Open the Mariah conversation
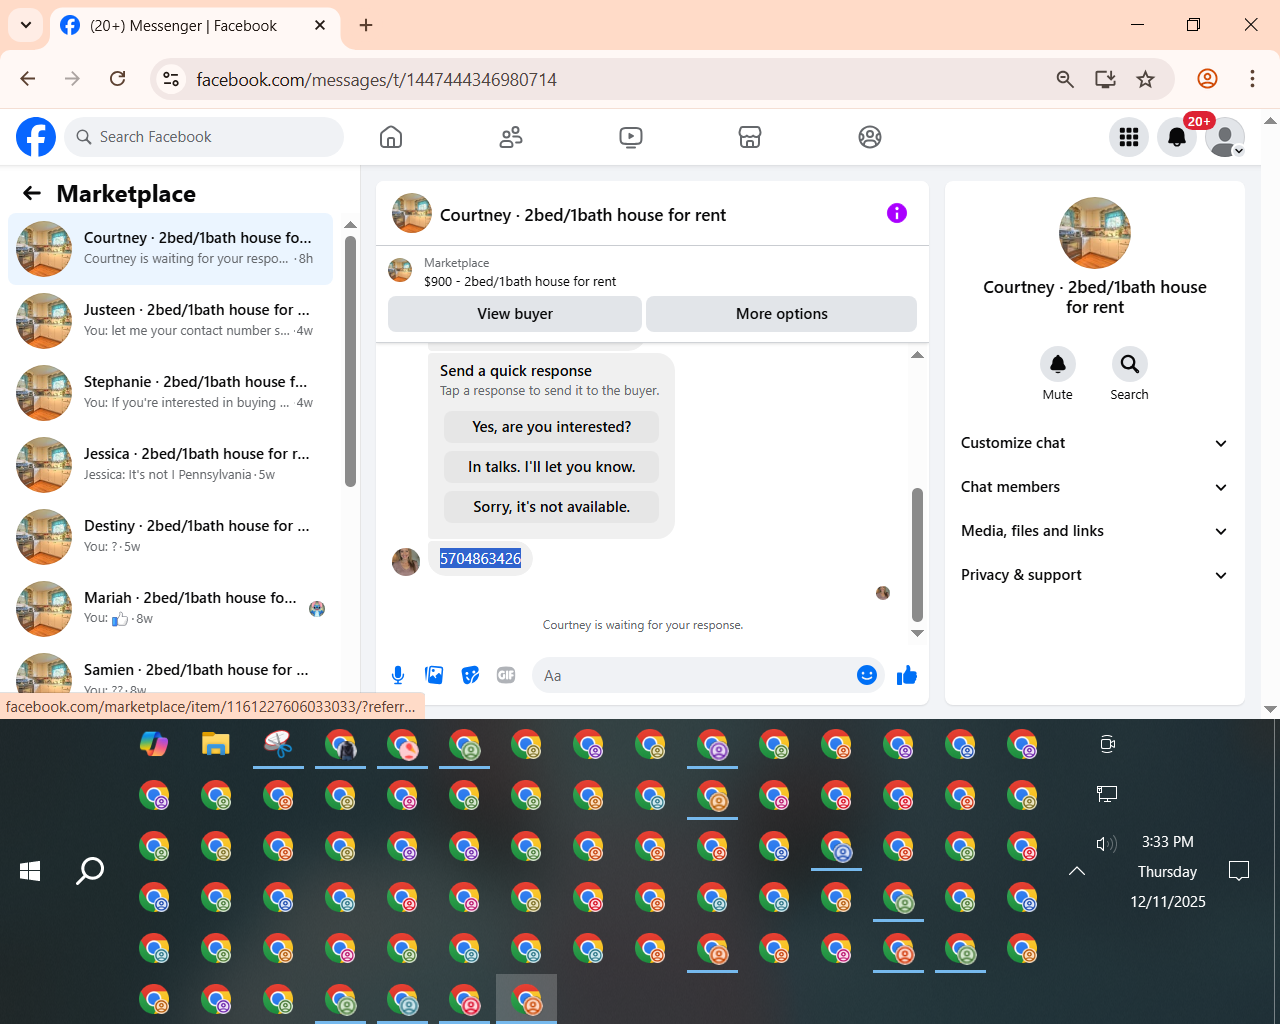Image resolution: width=1280 pixels, height=1024 pixels. coord(171,609)
